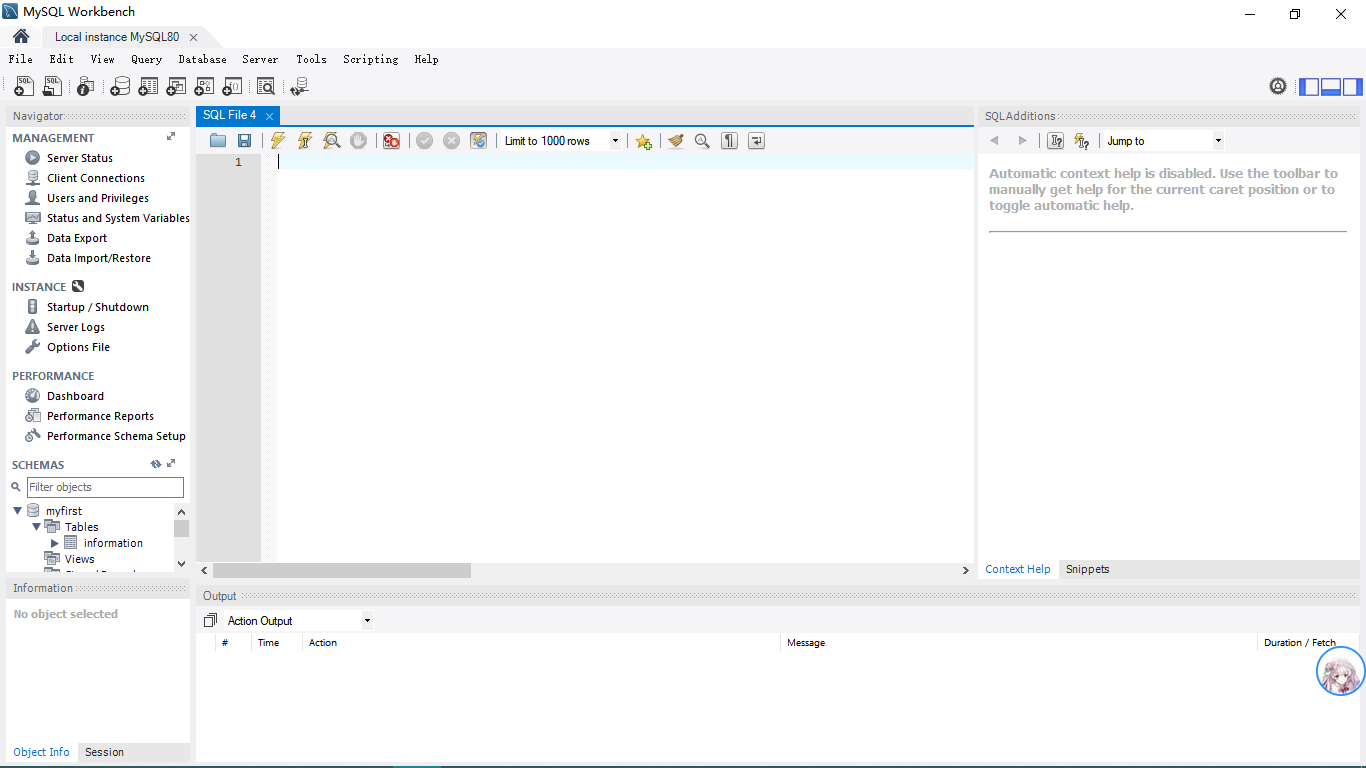Refresh the Schemas list
Viewport: 1366px width, 768px height.
click(155, 464)
